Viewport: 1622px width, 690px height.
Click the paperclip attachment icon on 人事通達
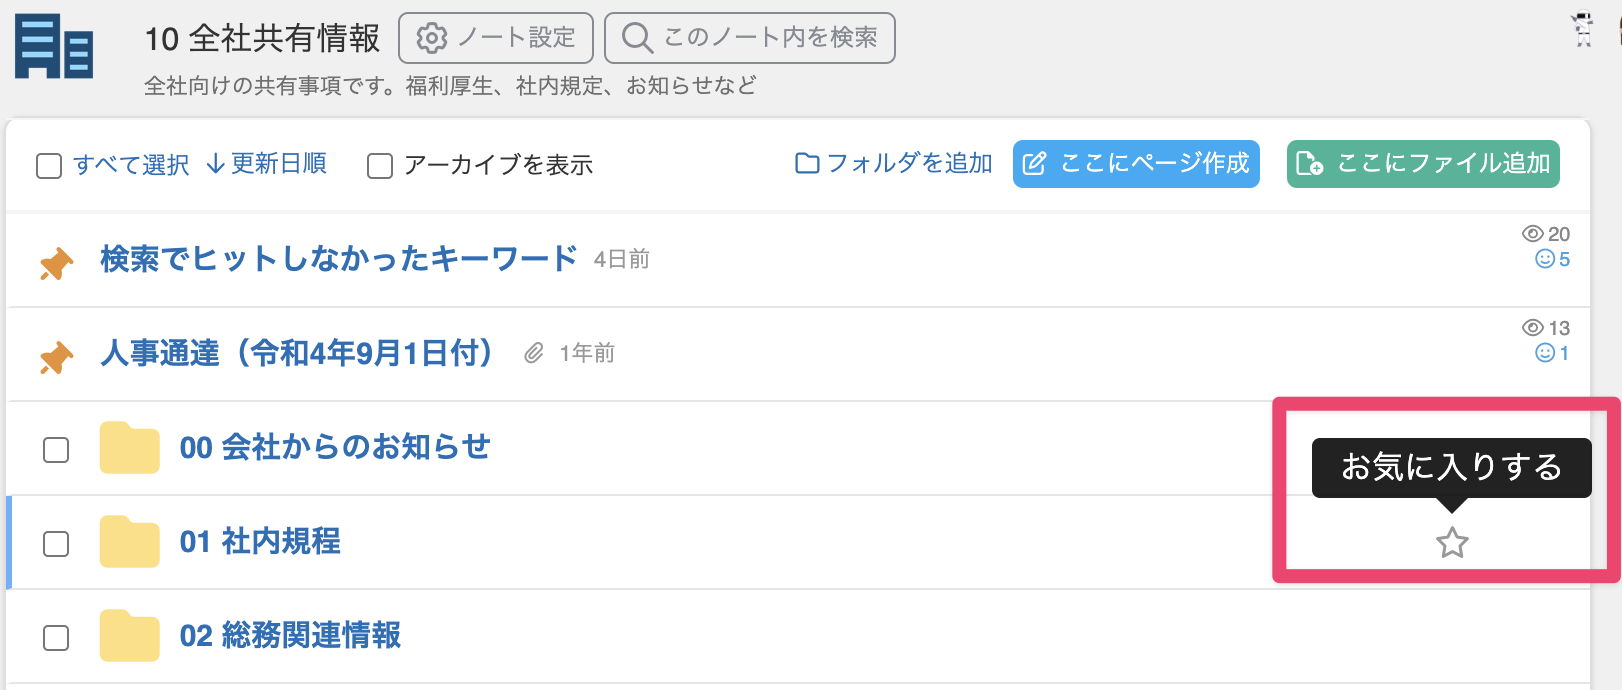click(x=534, y=353)
